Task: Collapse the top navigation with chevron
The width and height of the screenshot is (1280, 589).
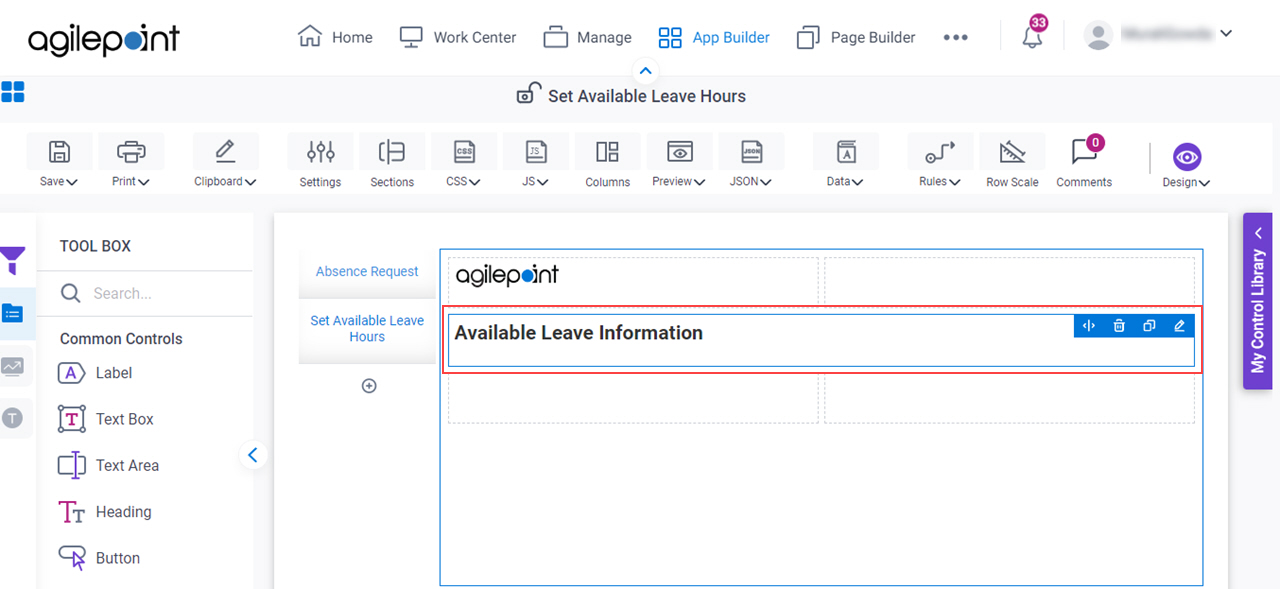Action: coord(645,71)
